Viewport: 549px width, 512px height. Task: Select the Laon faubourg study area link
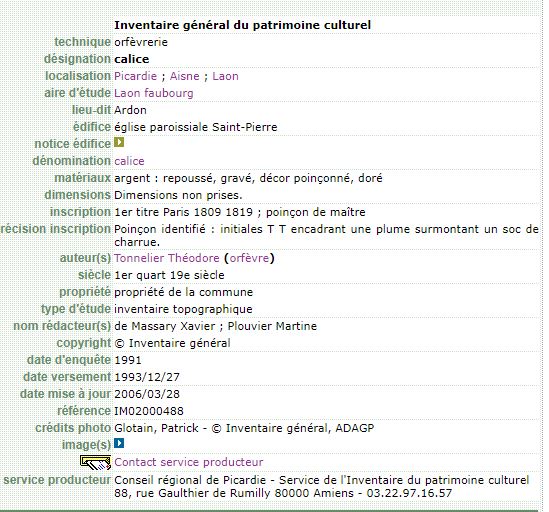click(x=154, y=93)
